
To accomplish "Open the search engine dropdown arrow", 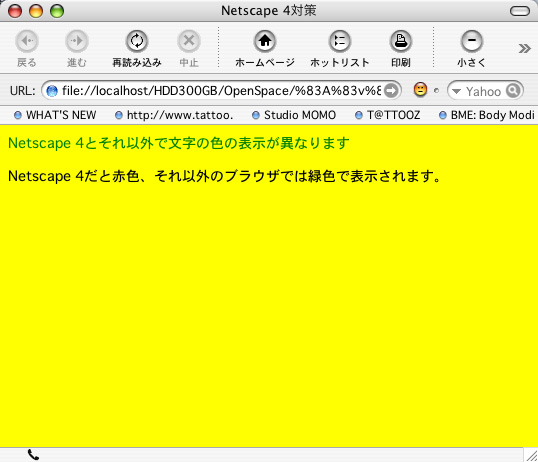I will pos(456,91).
